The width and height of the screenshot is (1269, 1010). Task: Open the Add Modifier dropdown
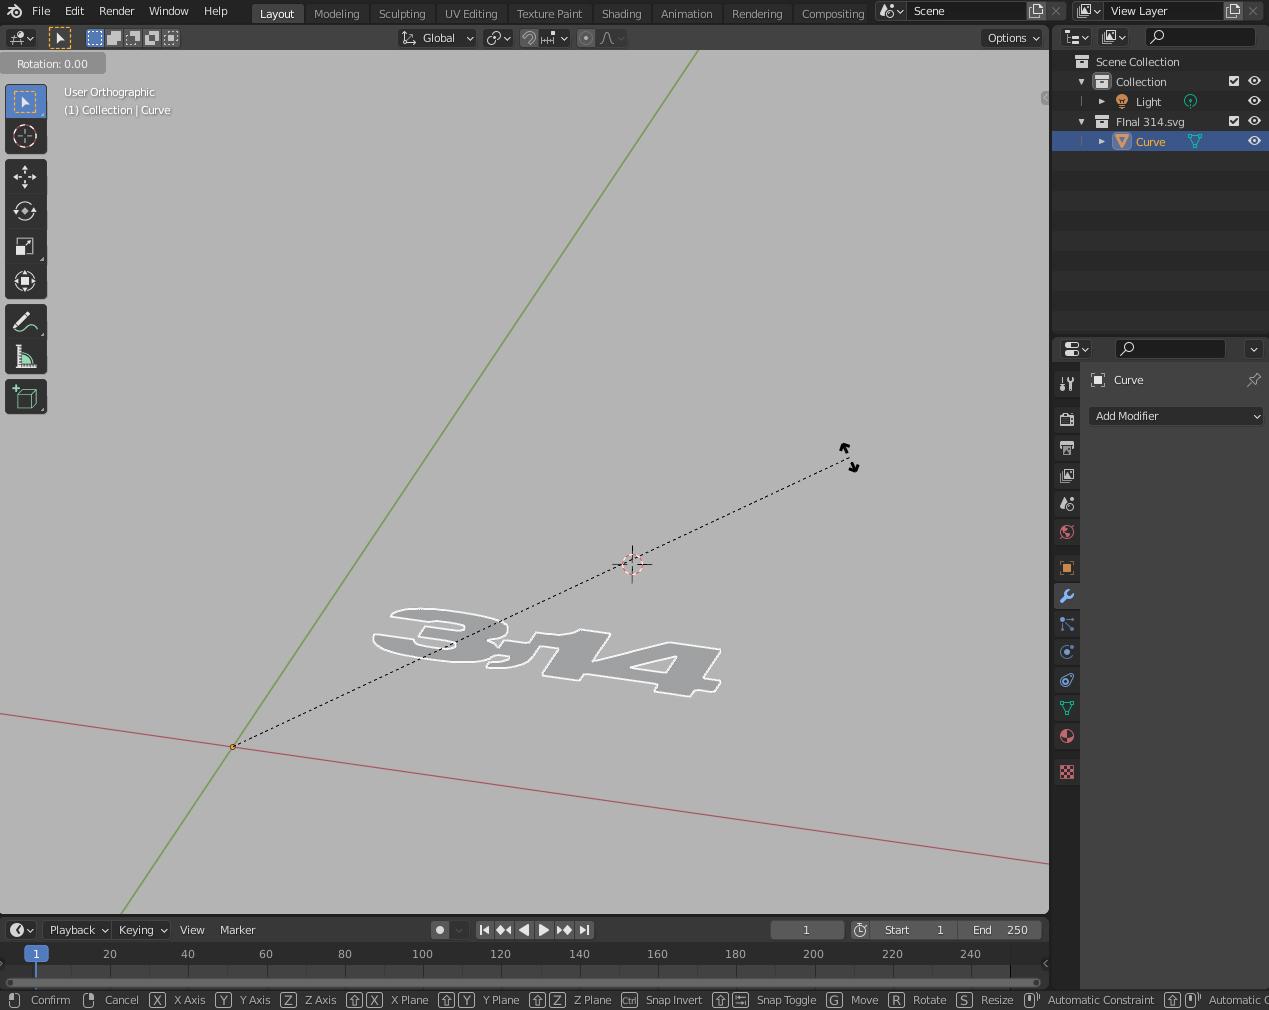1176,416
